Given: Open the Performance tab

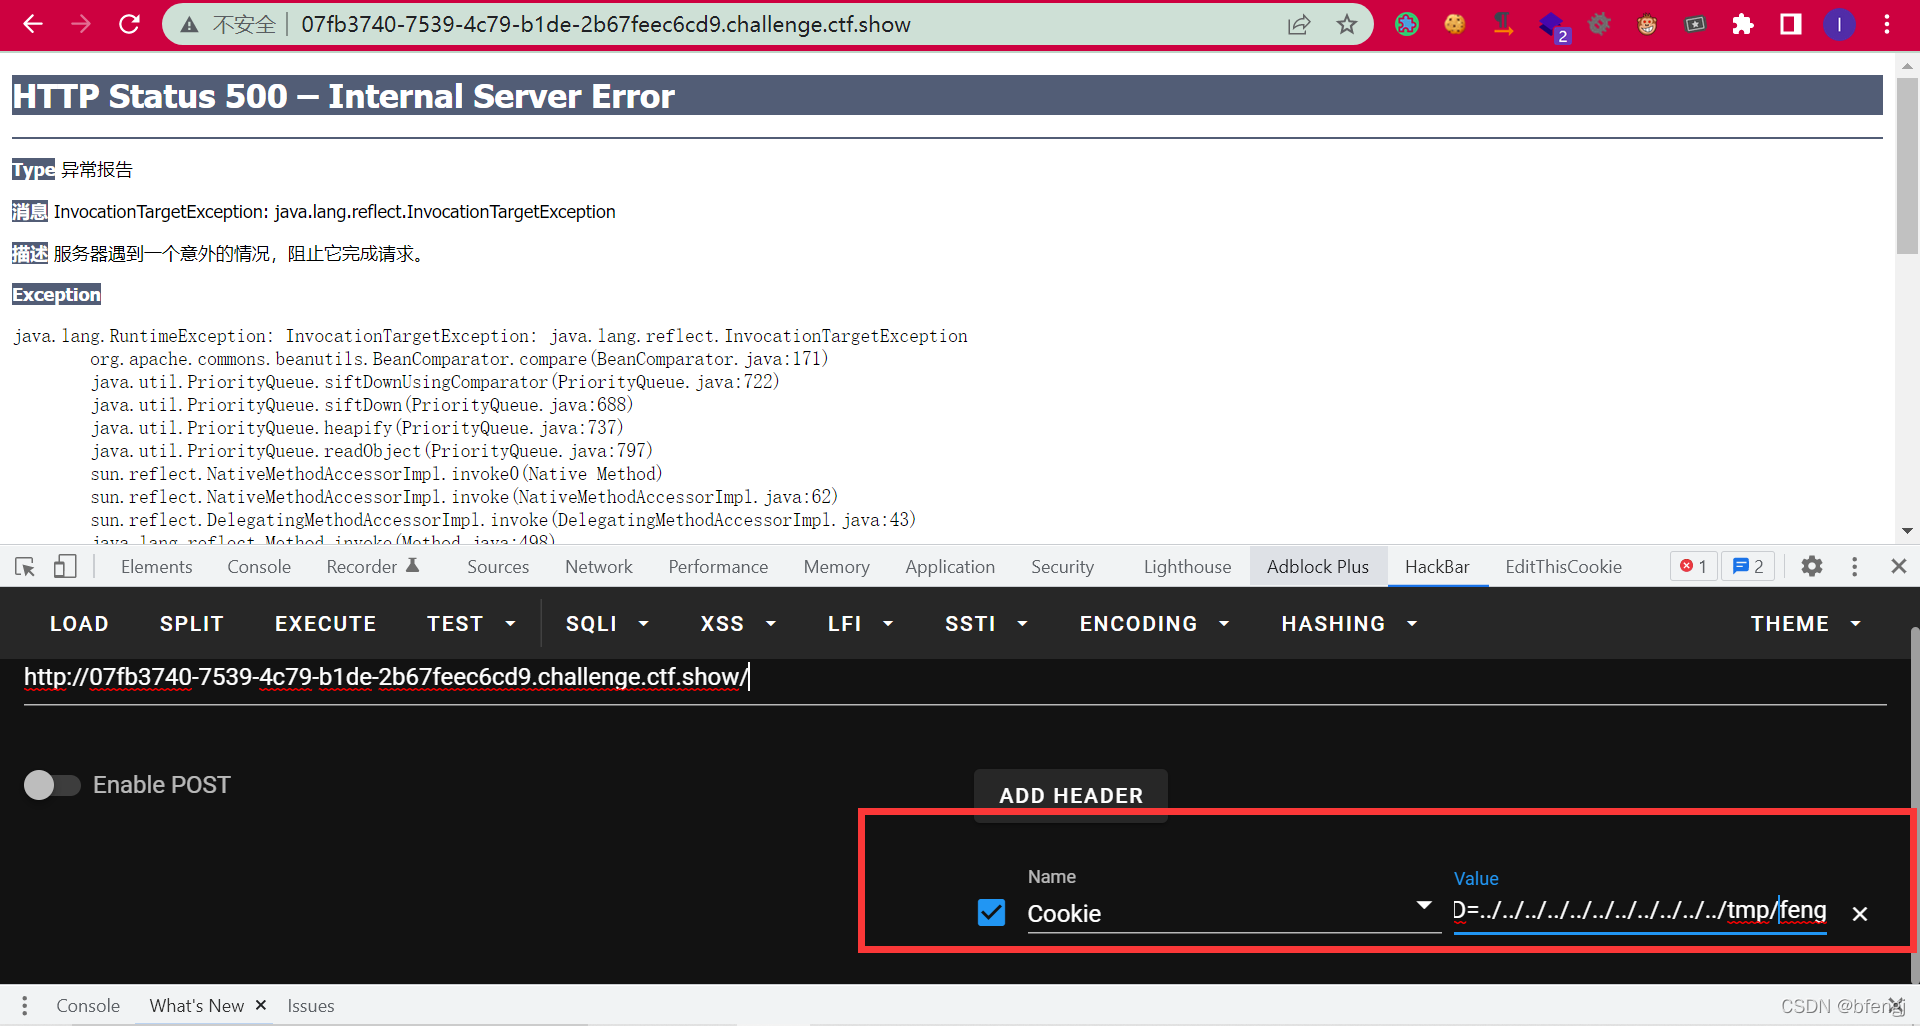Looking at the screenshot, I should point(718,567).
